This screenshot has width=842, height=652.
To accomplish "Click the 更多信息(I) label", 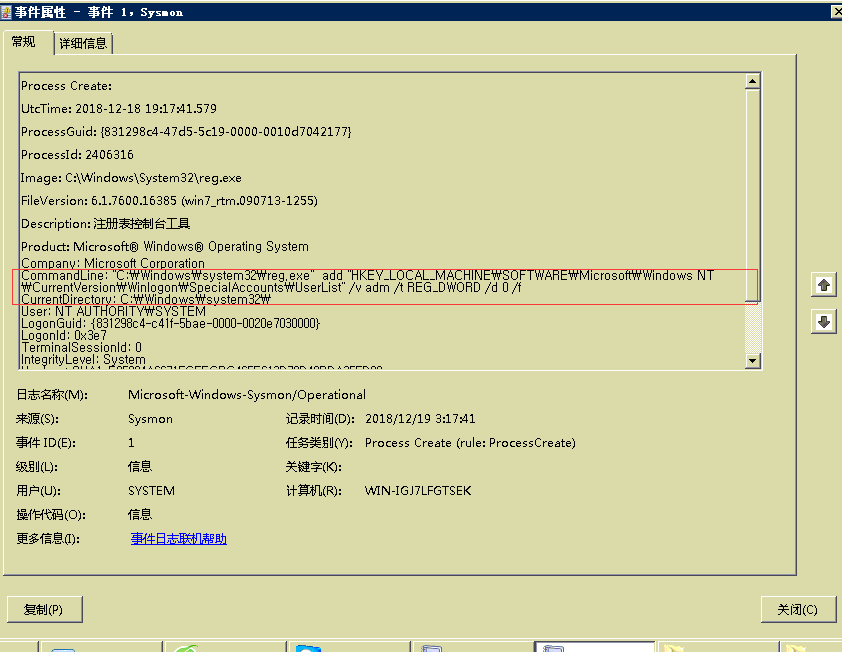I will pyautogui.click(x=48, y=539).
